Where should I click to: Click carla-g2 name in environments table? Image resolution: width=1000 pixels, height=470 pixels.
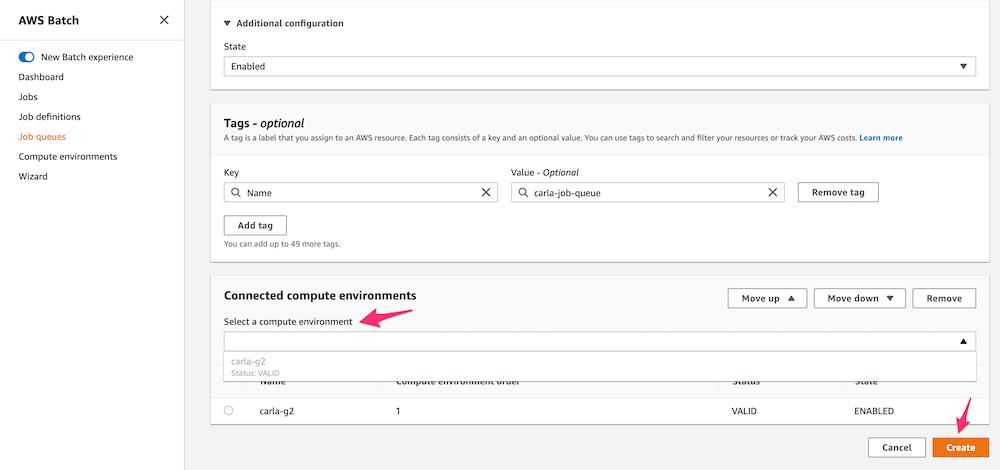277,411
